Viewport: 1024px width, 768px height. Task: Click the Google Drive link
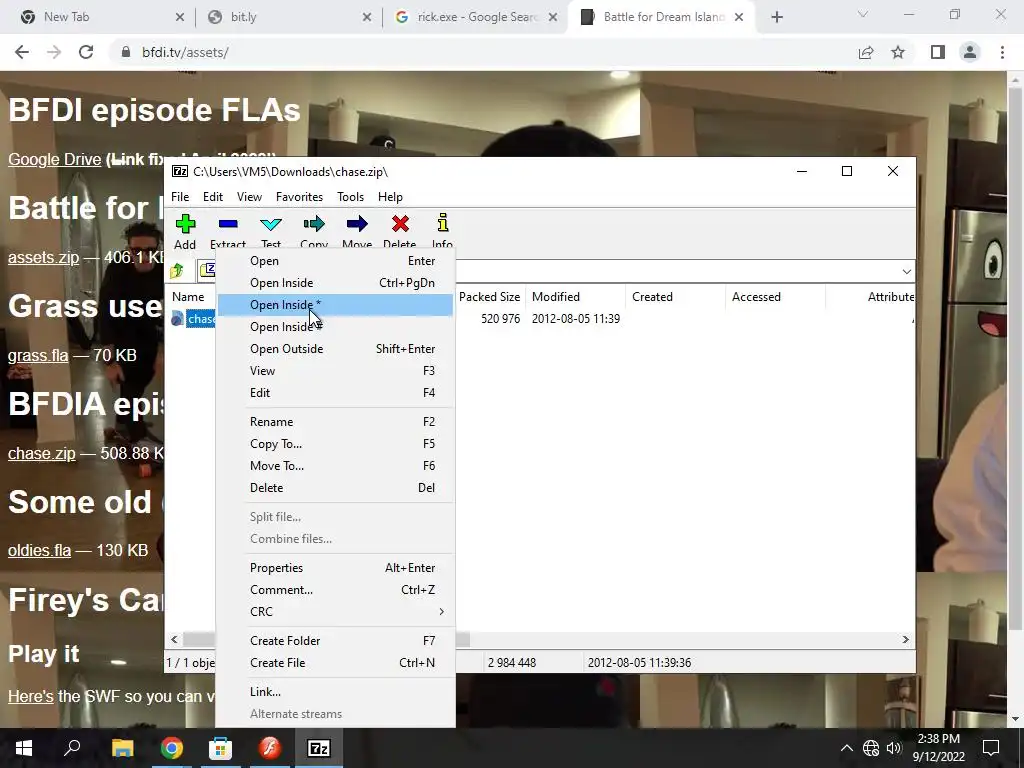[54, 159]
